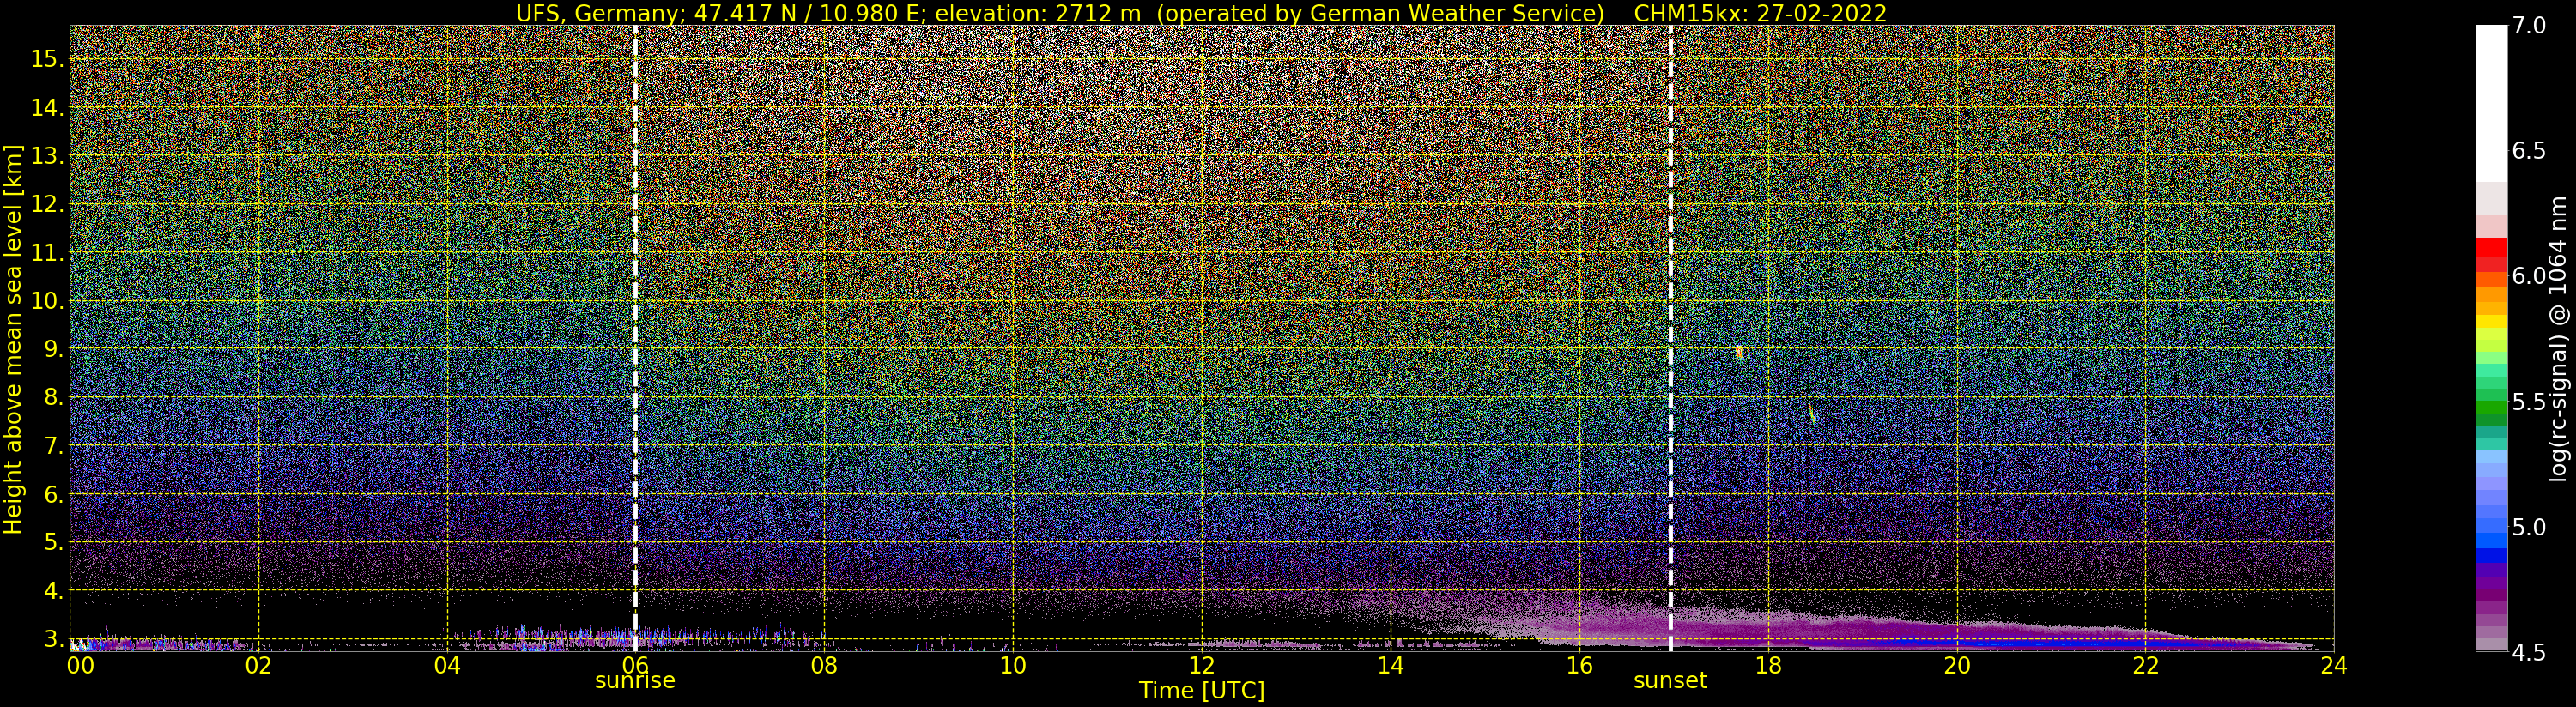This screenshot has height=707, width=2576.
Task: Click the 'CHM15kx: 27-02-2022' date label
Action: click(1760, 13)
